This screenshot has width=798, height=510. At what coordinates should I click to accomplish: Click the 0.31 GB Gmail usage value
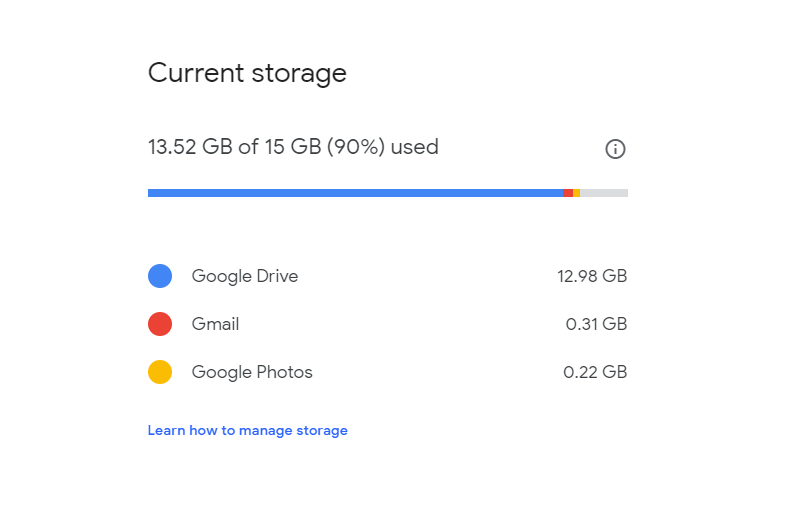[596, 324]
